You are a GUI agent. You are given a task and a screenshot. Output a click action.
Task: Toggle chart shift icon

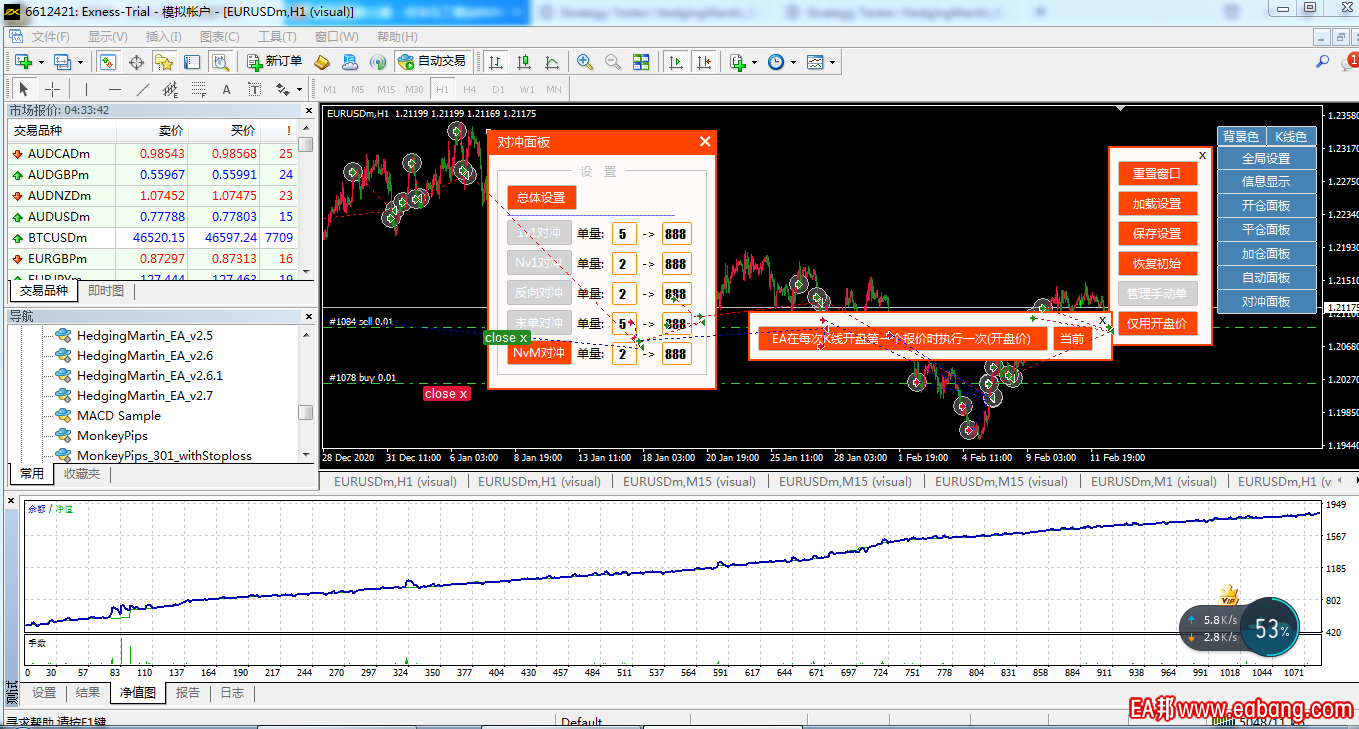[x=704, y=62]
